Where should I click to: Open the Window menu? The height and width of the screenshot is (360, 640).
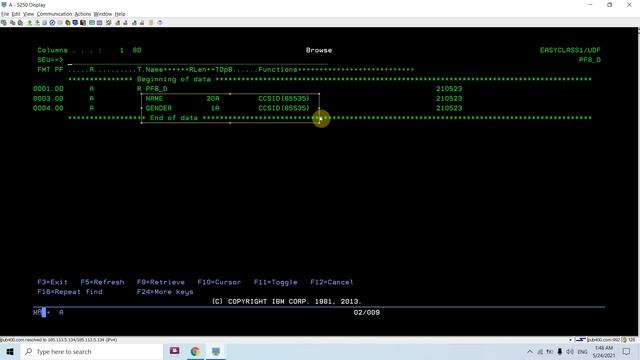pos(103,14)
